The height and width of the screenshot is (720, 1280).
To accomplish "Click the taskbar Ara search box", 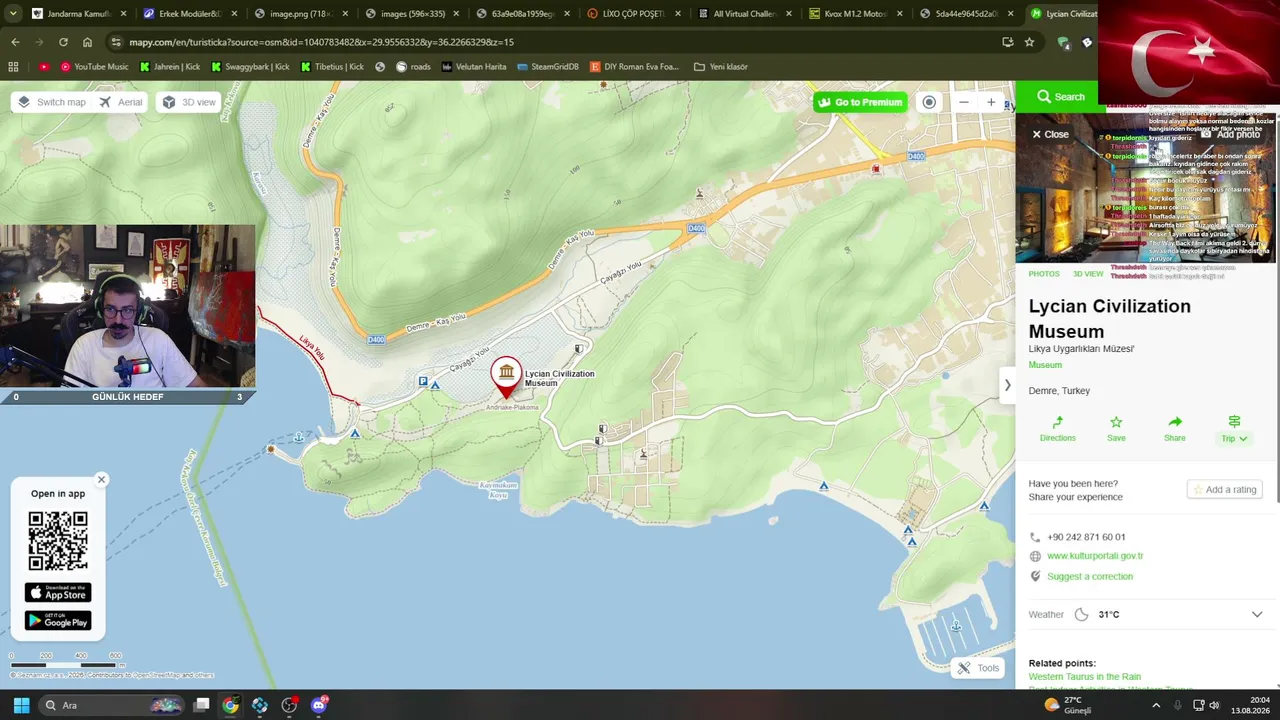I will tap(110, 705).
